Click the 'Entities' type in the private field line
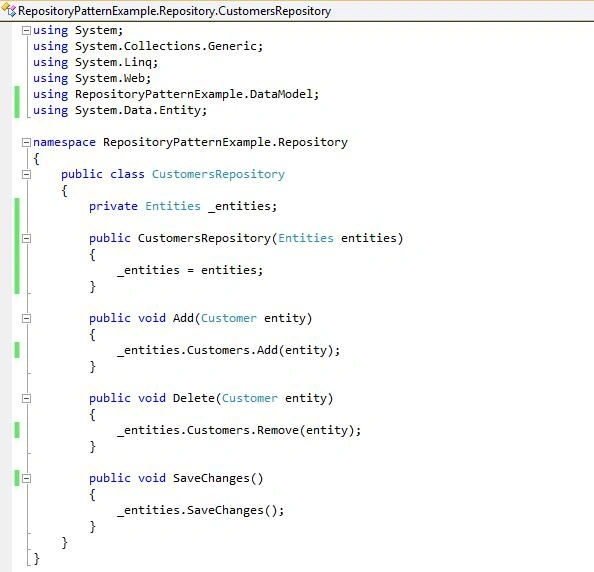 pyautogui.click(x=173, y=206)
